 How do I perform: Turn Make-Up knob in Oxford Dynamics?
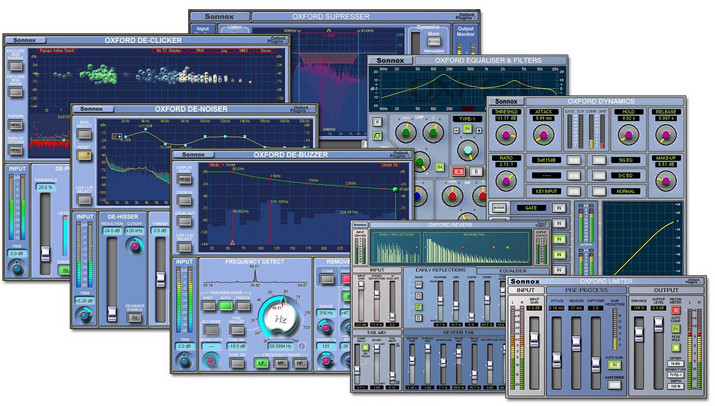point(666,181)
